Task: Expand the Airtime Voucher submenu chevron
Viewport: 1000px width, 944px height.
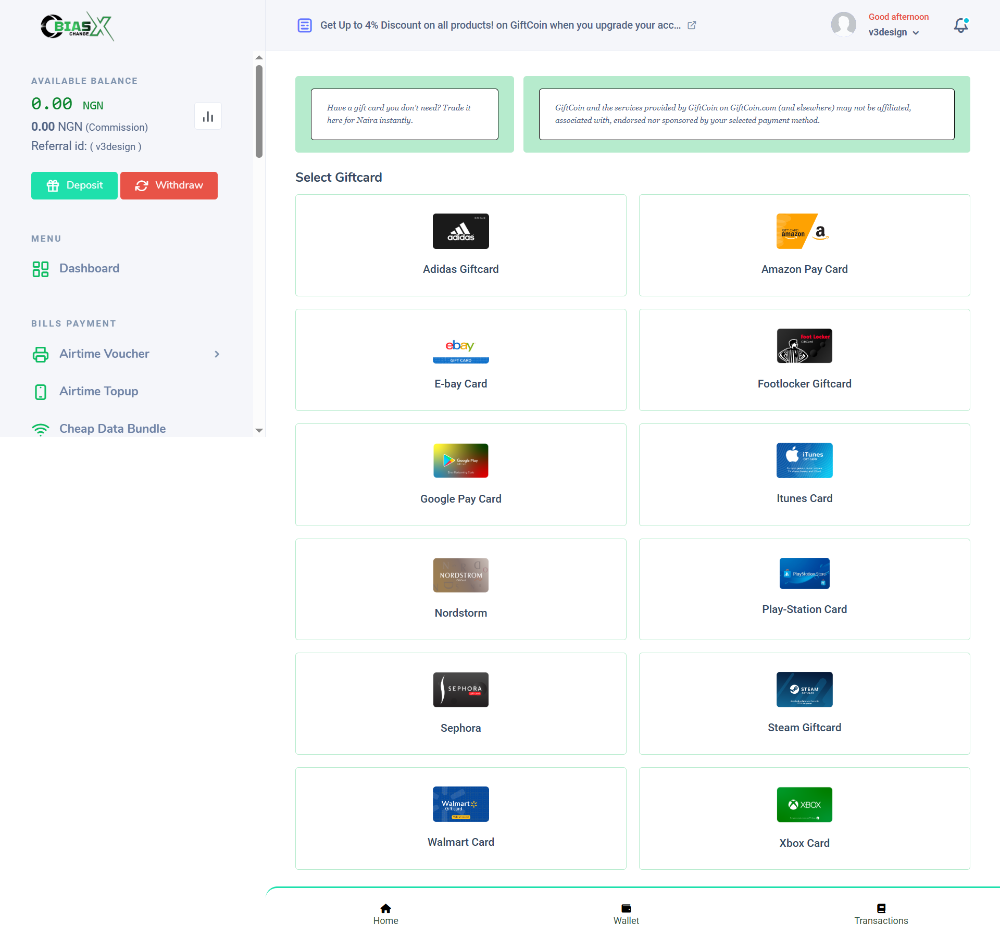Action: click(216, 354)
